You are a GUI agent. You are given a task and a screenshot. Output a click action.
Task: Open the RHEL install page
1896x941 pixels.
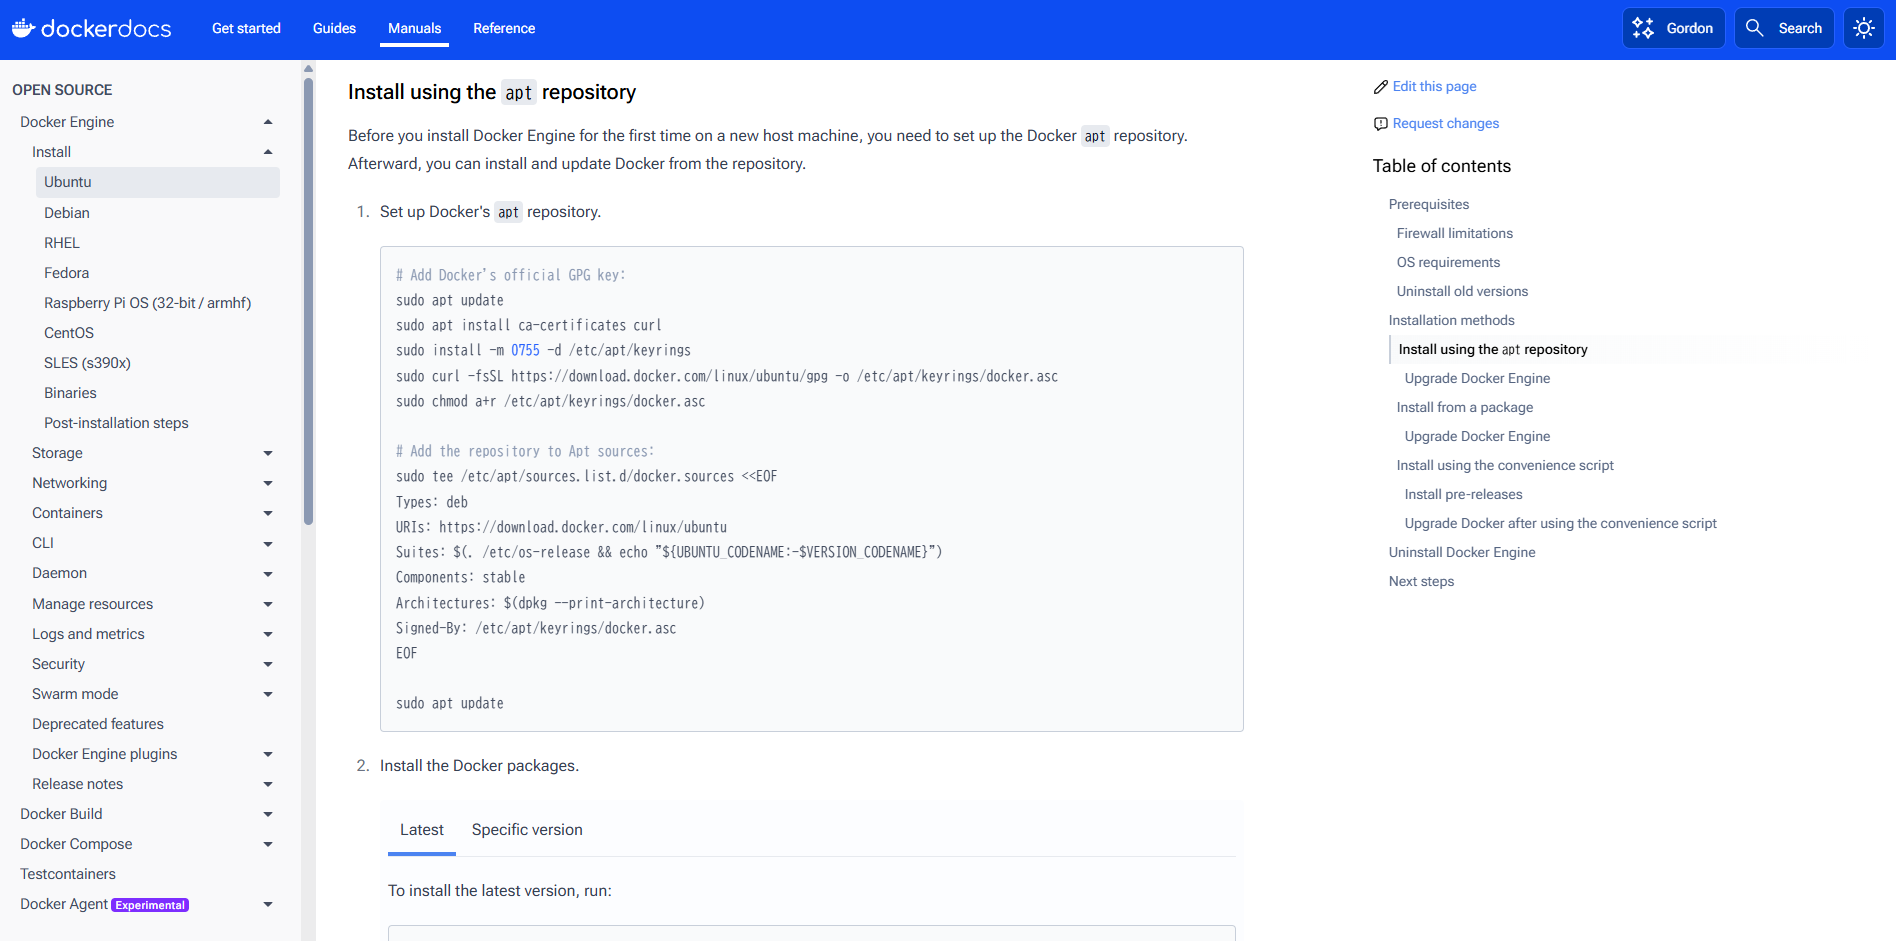point(62,243)
